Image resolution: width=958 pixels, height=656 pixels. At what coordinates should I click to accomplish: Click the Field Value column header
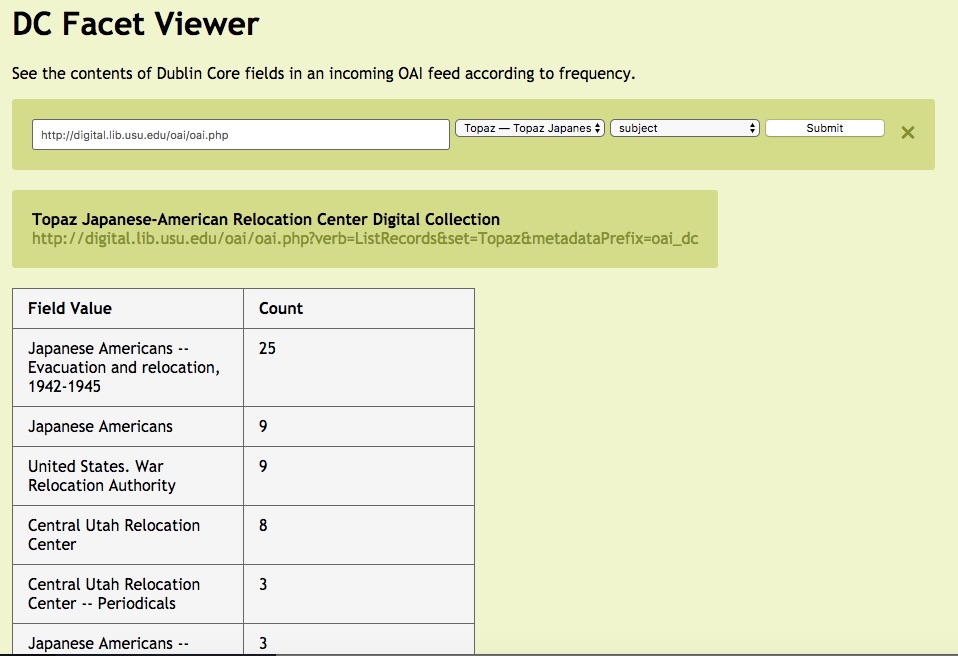pos(70,308)
